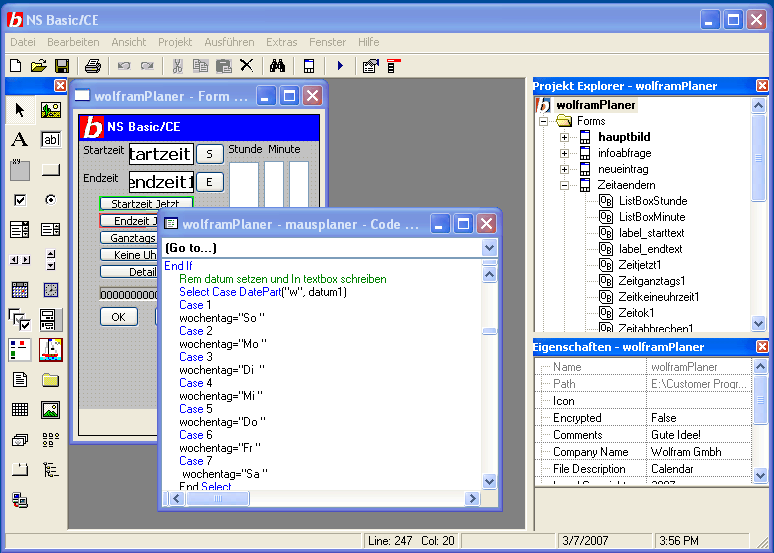The width and height of the screenshot is (774, 553).
Task: Open the Projekt menu
Action: [175, 42]
